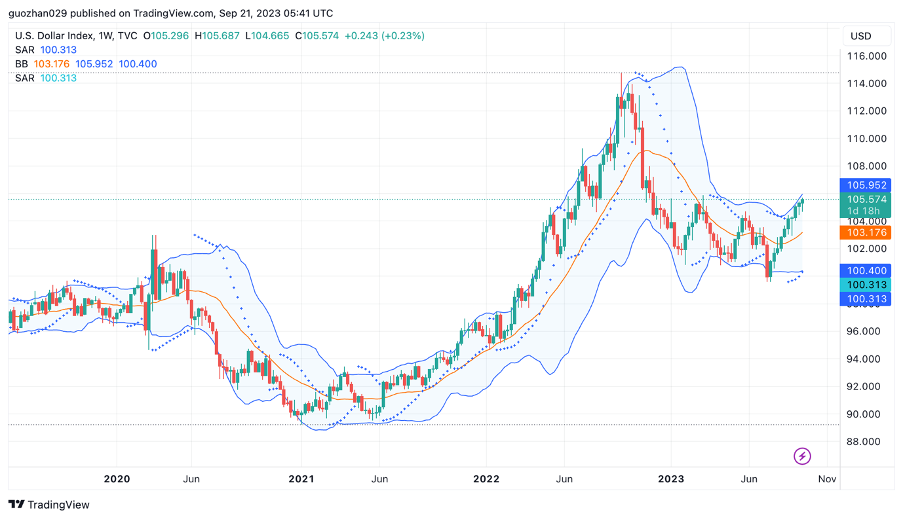Open the USD currency selector
The image size is (904, 520).
(860, 36)
